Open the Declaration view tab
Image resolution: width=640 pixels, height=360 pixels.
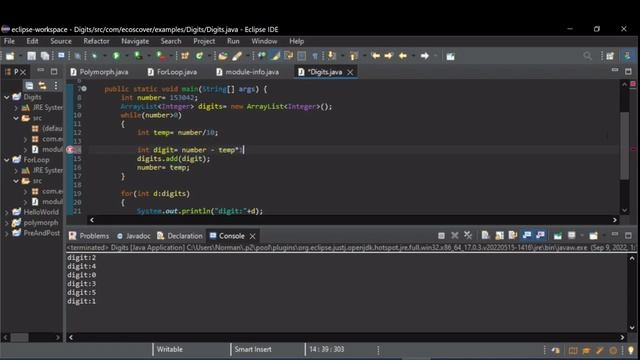pos(180,236)
